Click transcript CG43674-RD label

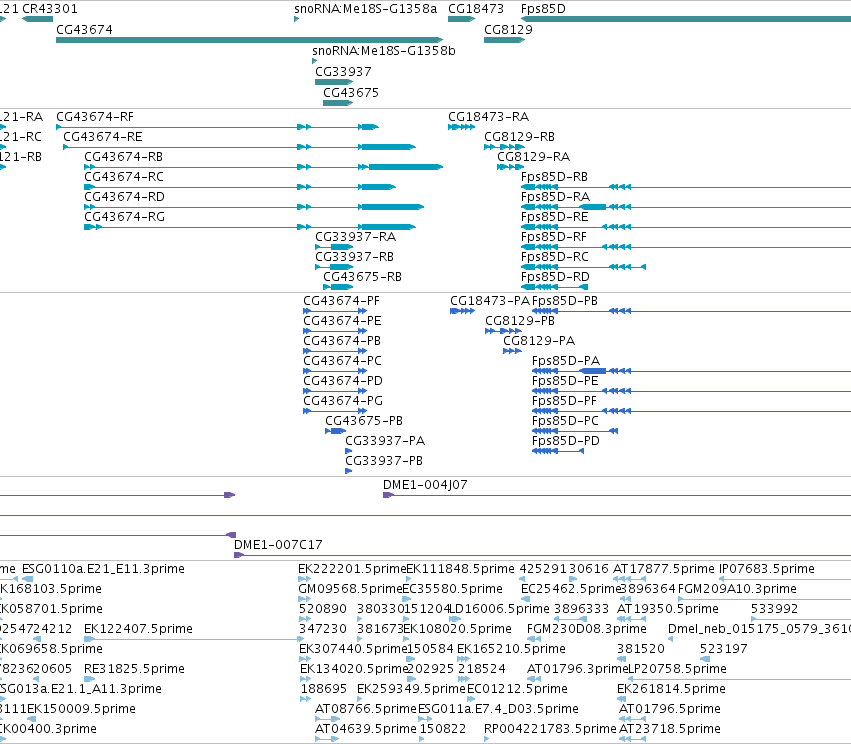(x=124, y=197)
